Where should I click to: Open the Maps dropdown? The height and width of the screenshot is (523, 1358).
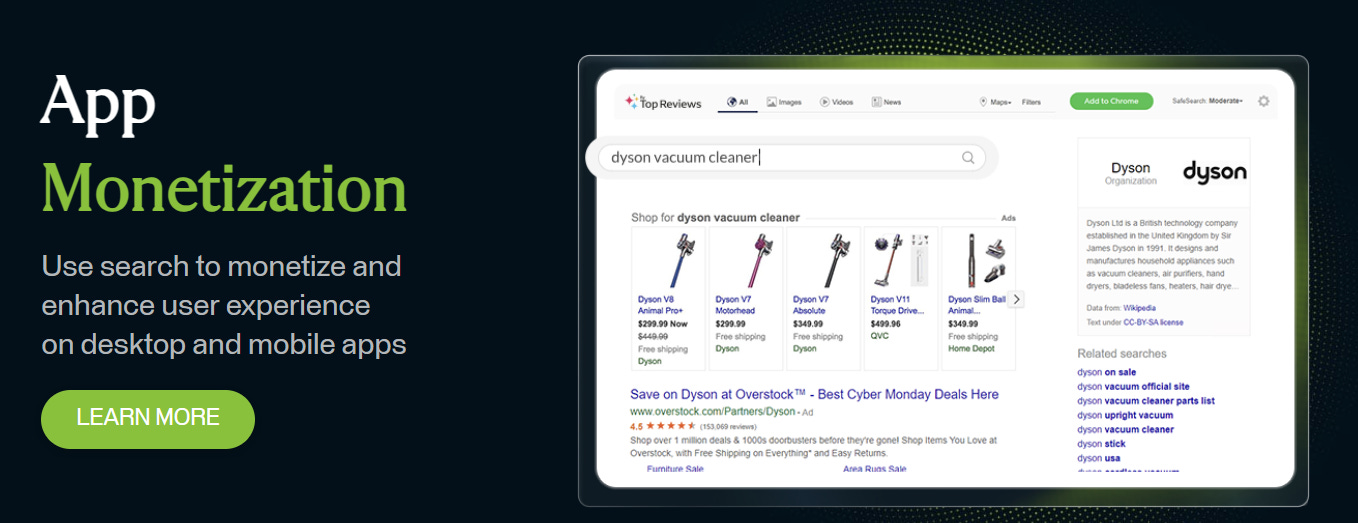coord(995,102)
